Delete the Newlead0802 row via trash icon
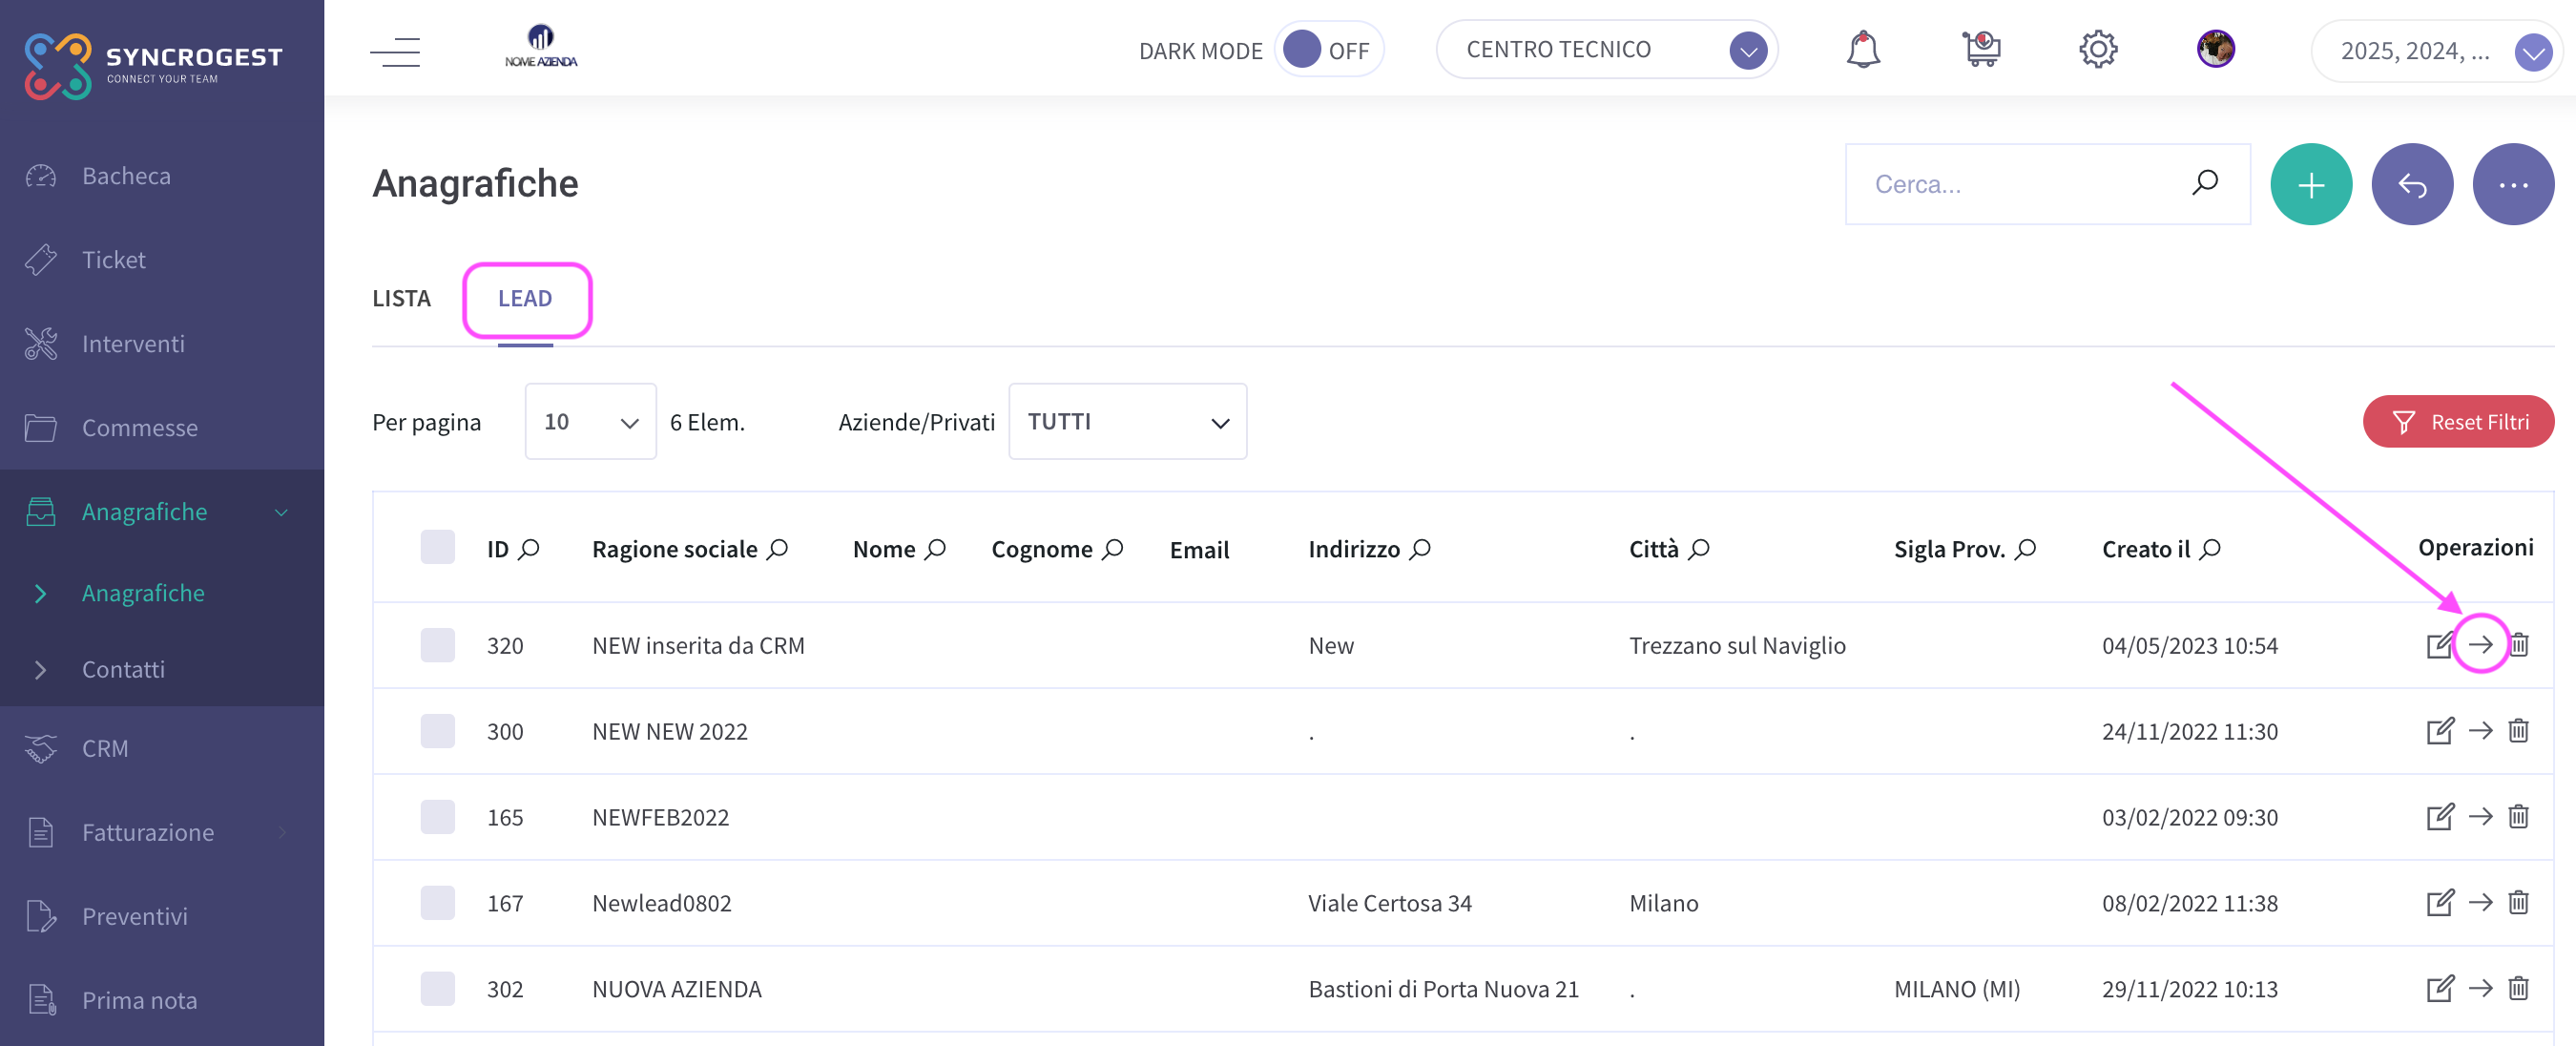The image size is (2576, 1046). (x=2518, y=903)
